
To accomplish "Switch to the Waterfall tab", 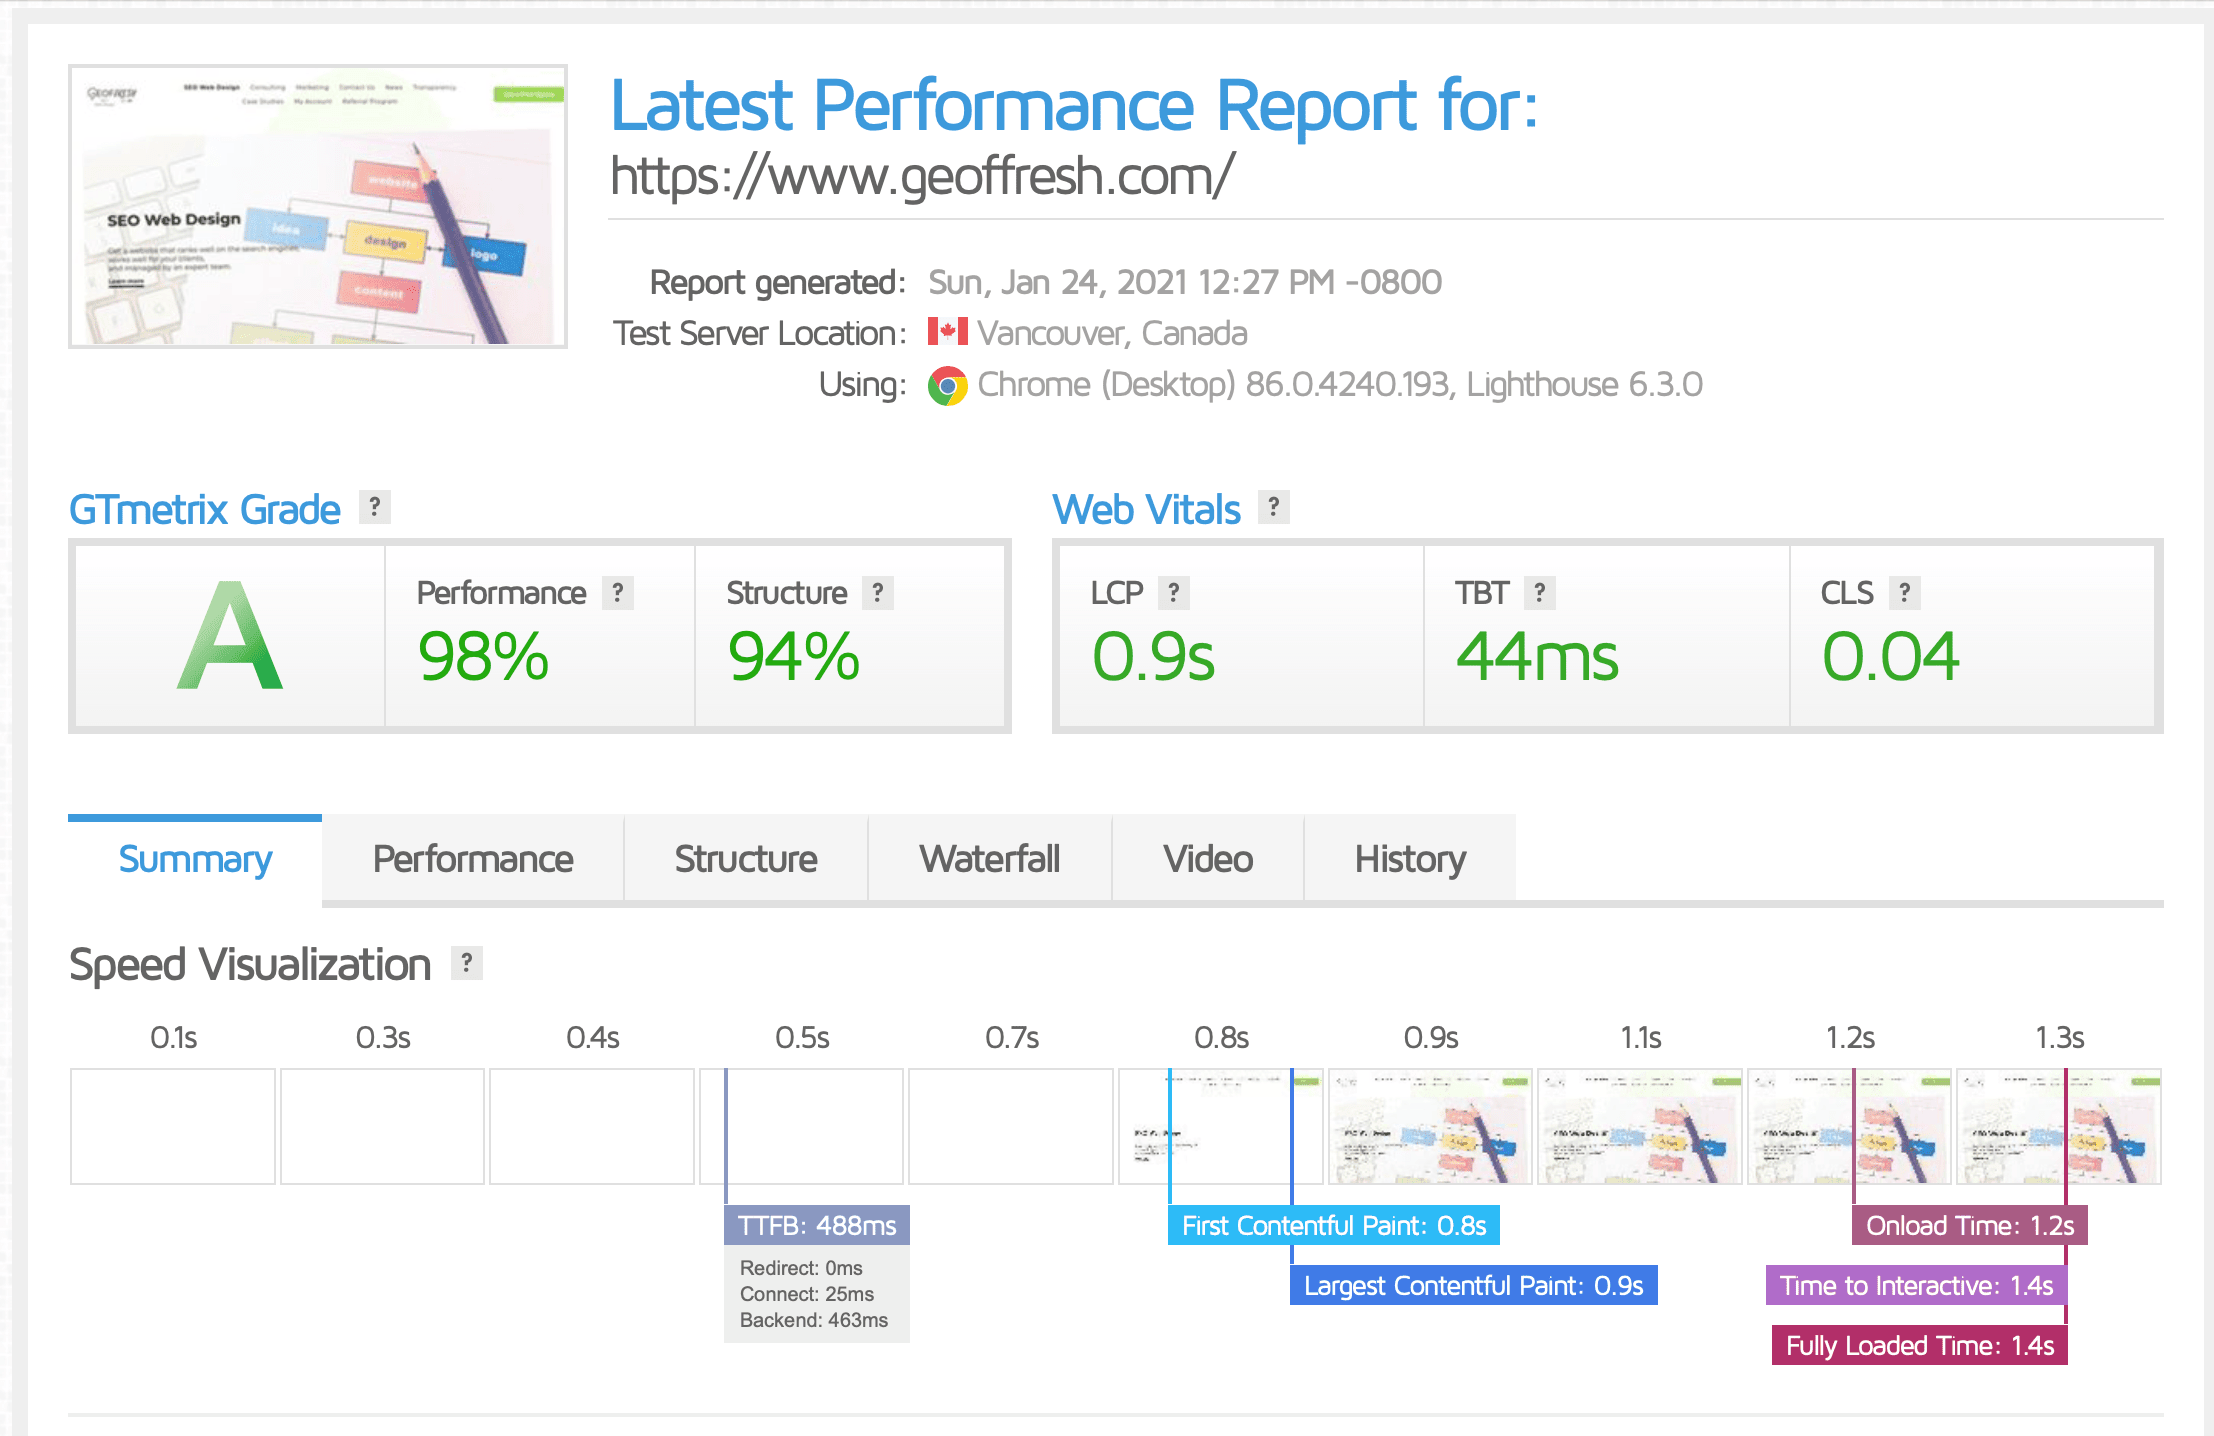I will [989, 858].
